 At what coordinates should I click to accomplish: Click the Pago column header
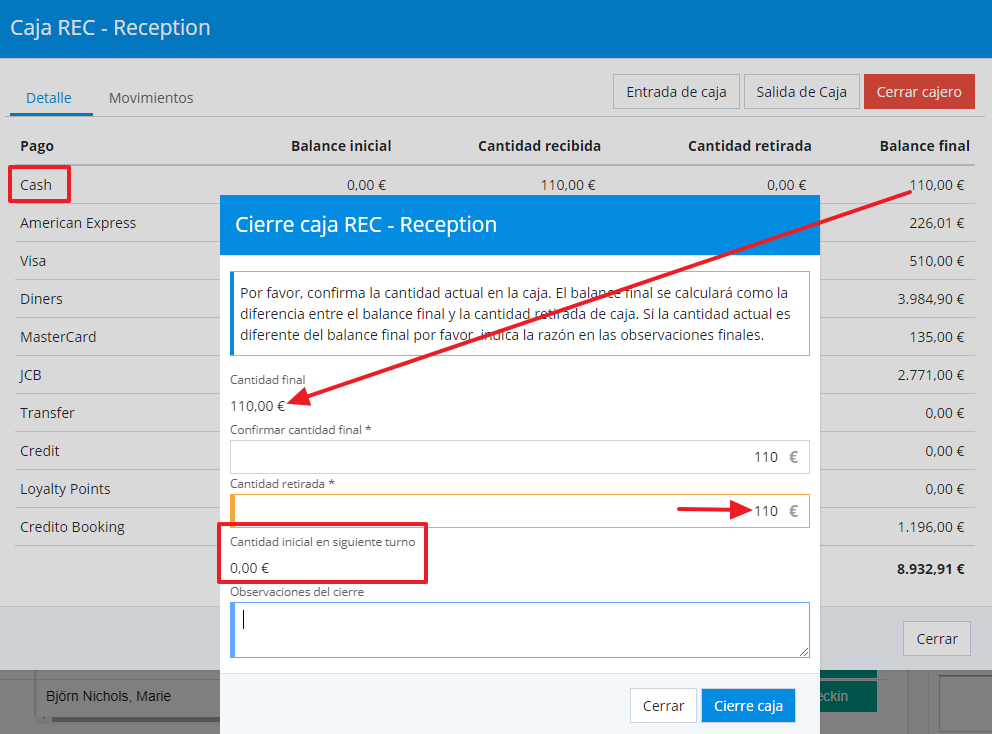click(x=37, y=146)
